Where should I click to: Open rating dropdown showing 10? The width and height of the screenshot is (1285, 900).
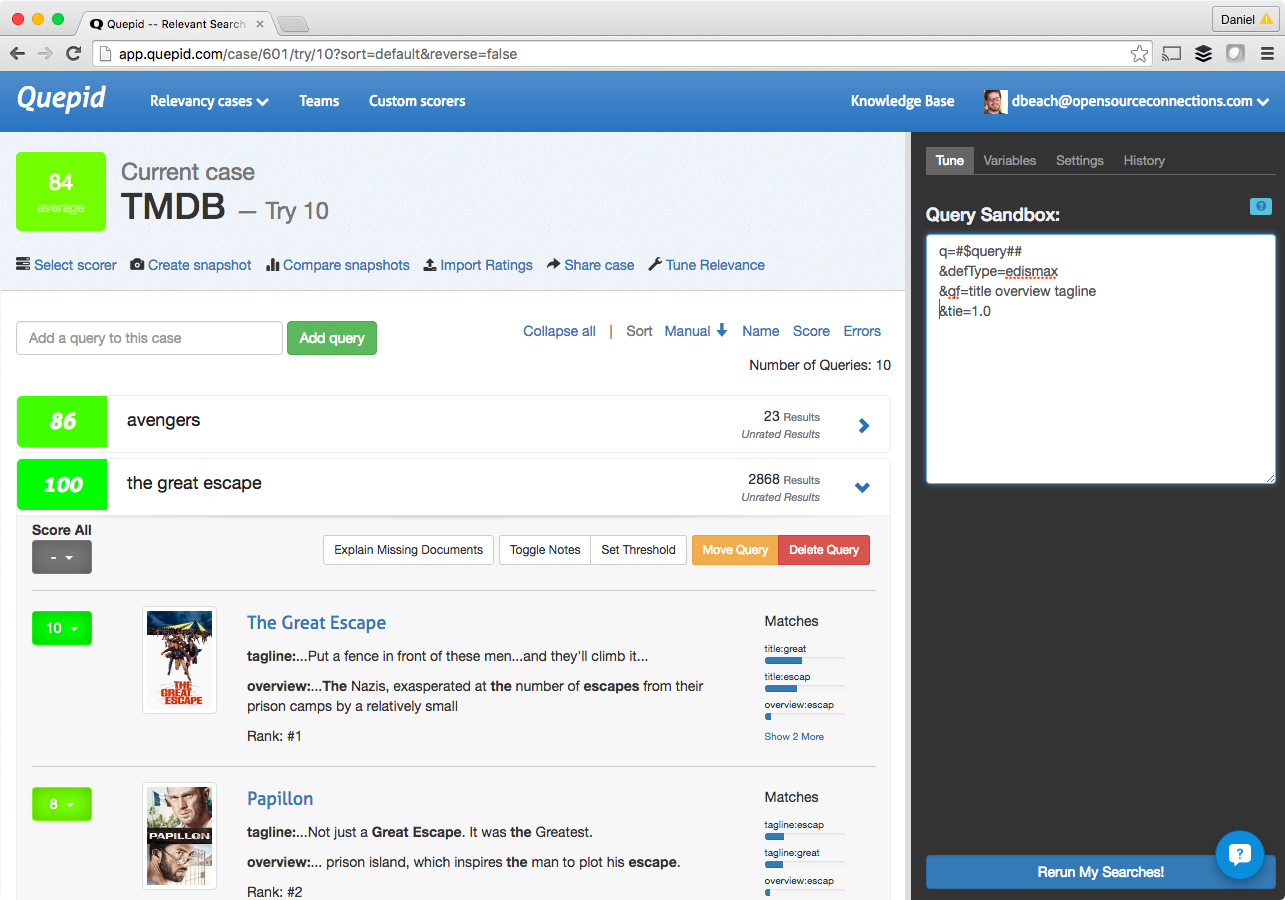tap(62, 628)
